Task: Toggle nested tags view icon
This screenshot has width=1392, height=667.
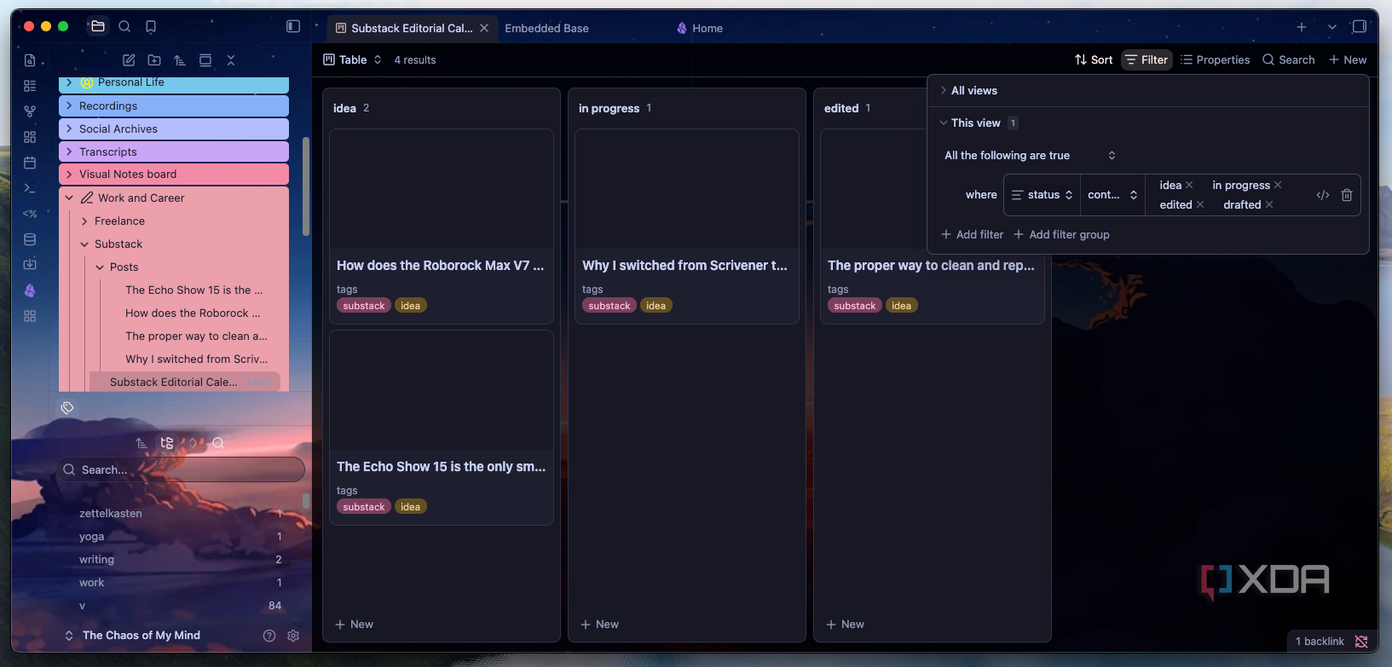Action: [167, 443]
